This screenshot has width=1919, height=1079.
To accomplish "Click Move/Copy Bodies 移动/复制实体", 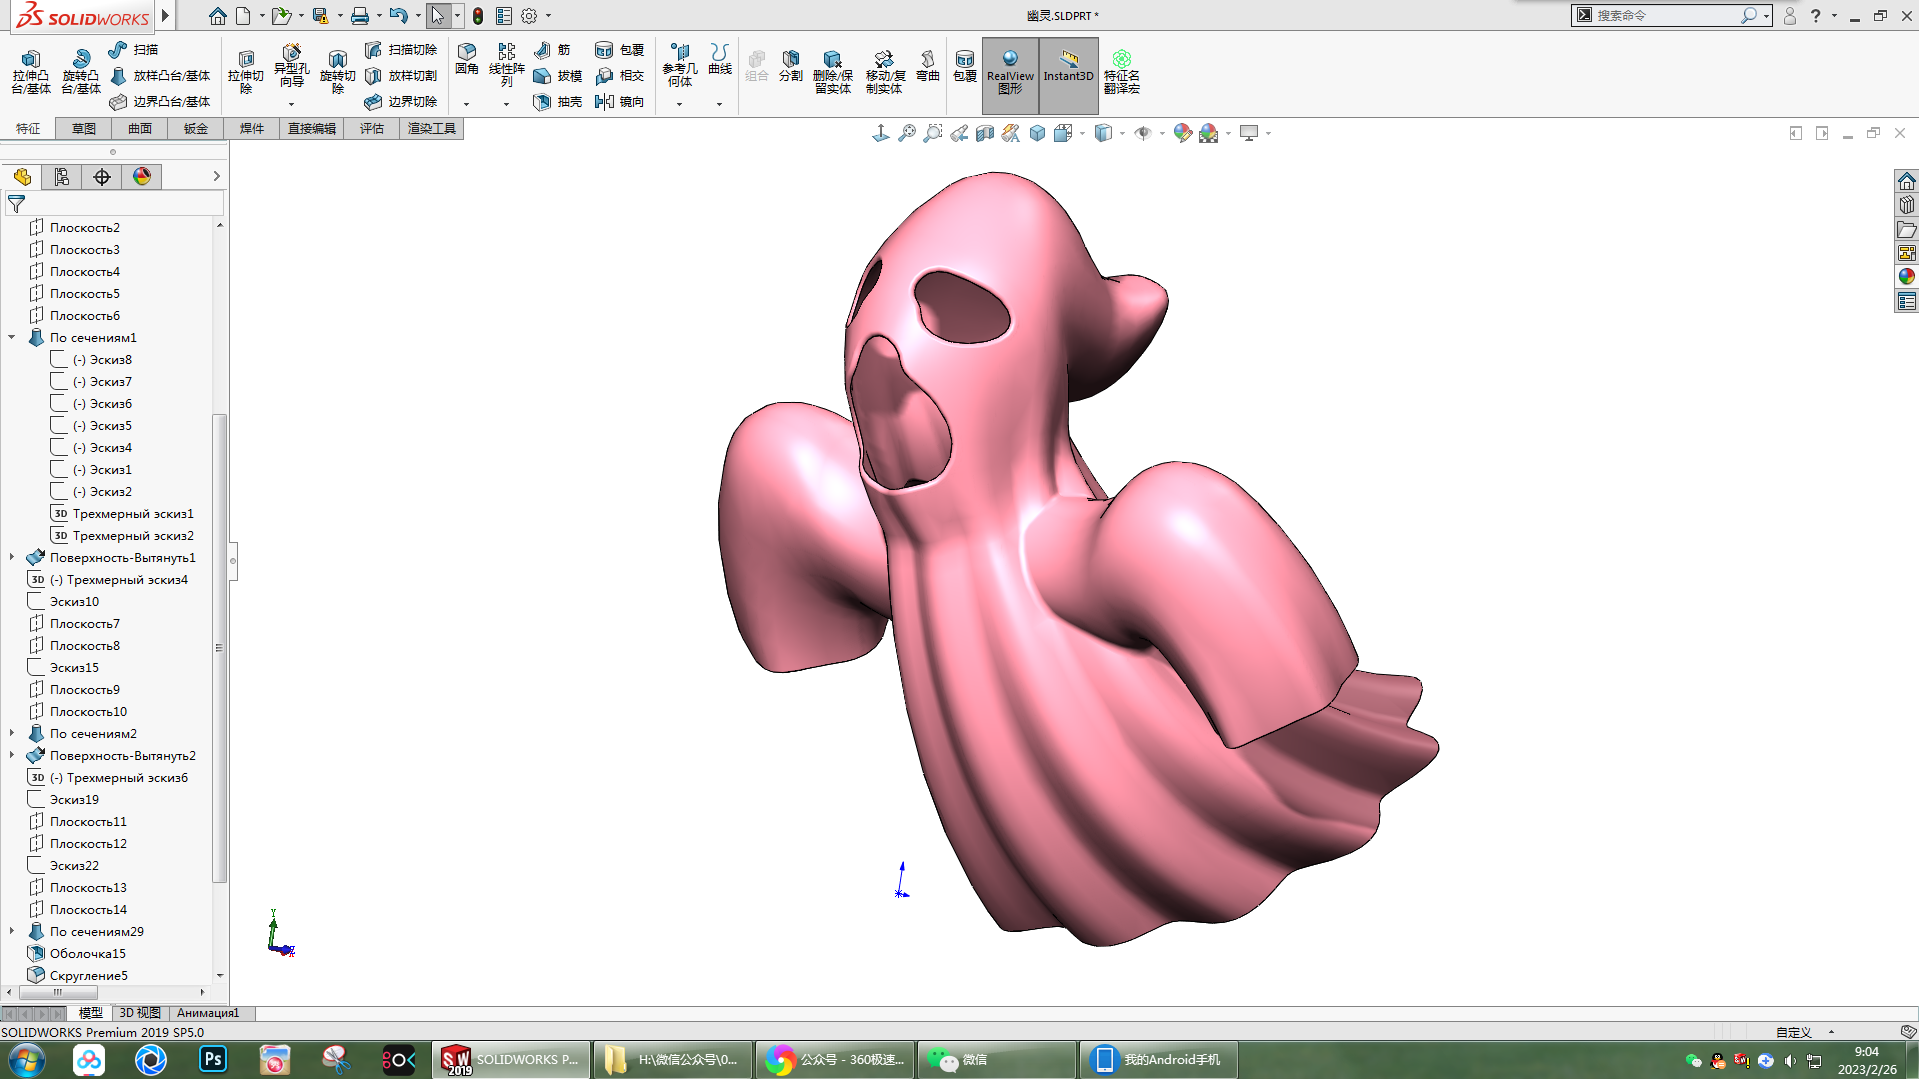I will (885, 72).
